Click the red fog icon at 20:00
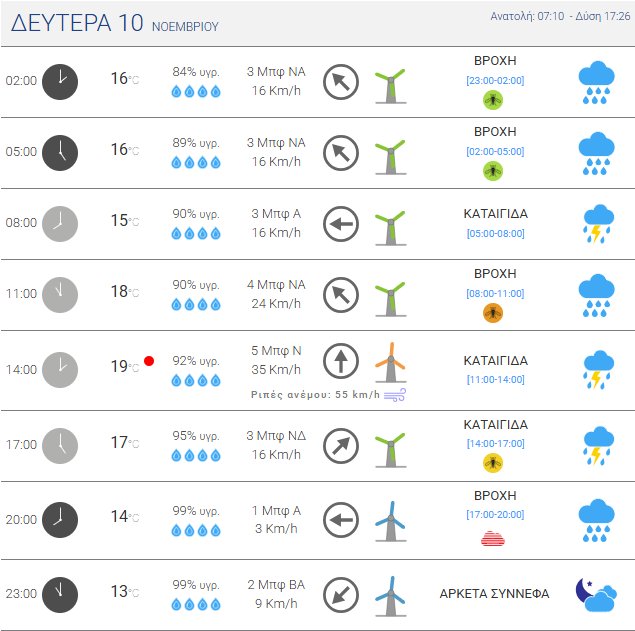Image resolution: width=635 pixels, height=631 pixels. coord(494,538)
